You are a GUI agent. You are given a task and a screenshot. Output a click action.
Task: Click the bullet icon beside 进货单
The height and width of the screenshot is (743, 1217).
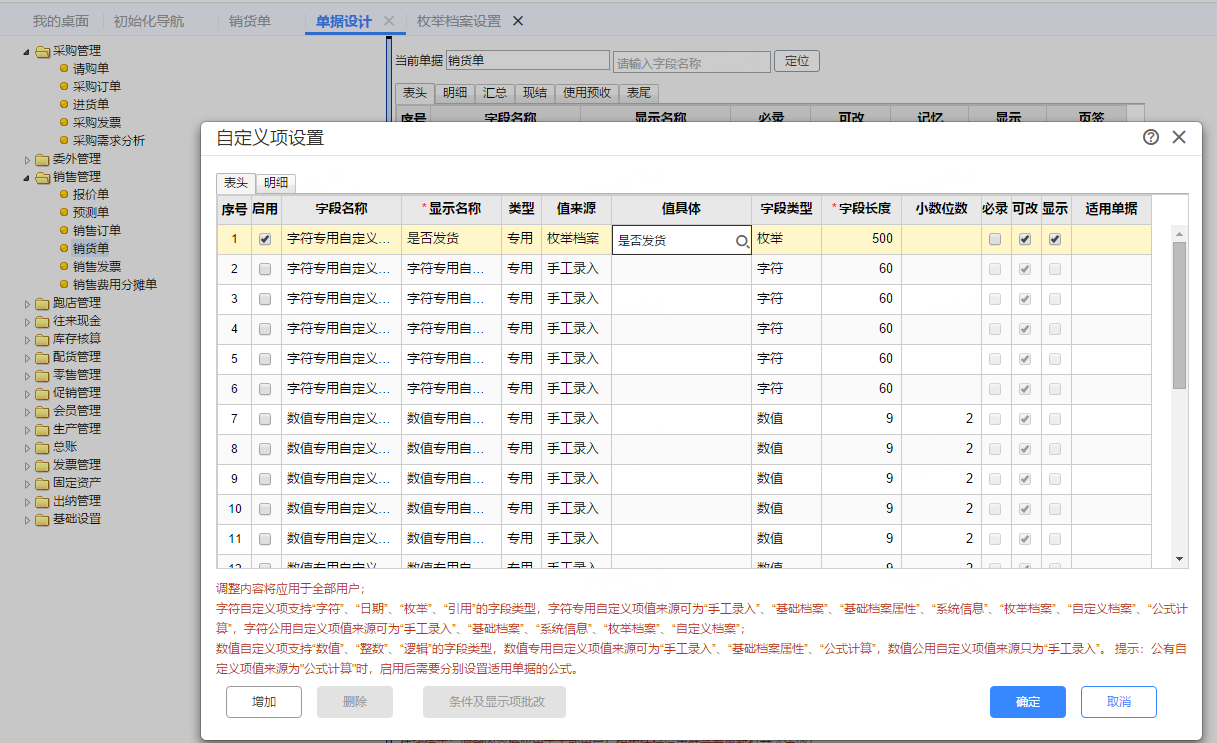point(64,105)
